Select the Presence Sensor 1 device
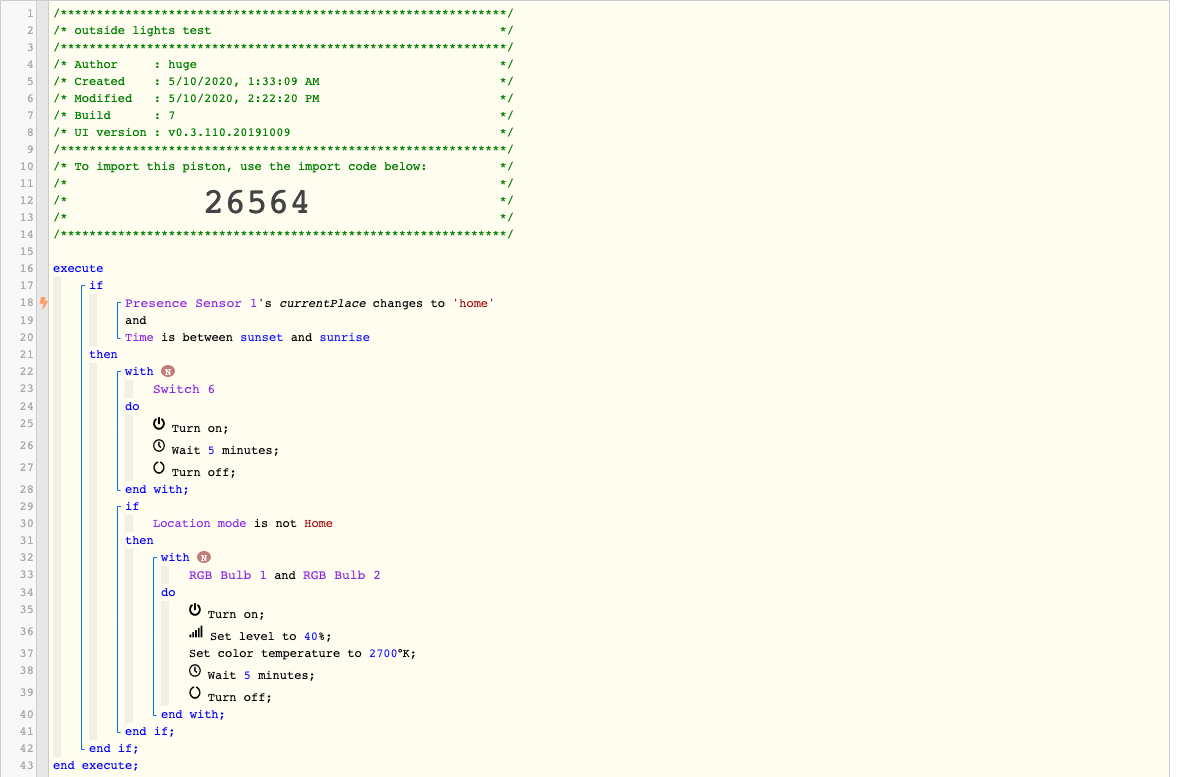This screenshot has height=777, width=1178. 191,304
